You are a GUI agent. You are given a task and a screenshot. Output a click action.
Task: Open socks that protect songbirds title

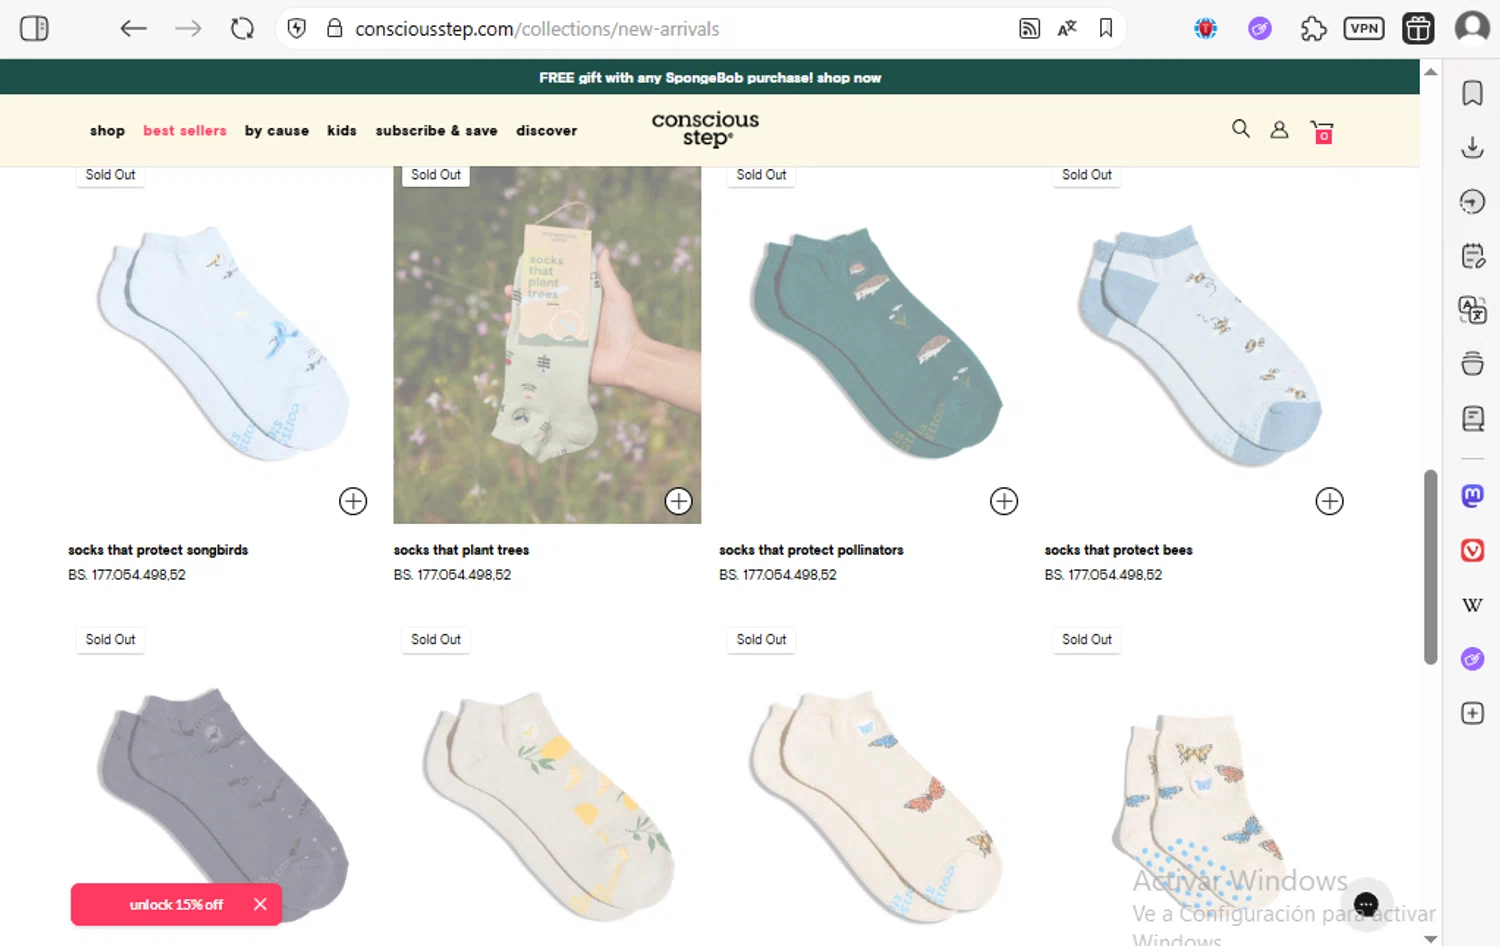(x=158, y=550)
